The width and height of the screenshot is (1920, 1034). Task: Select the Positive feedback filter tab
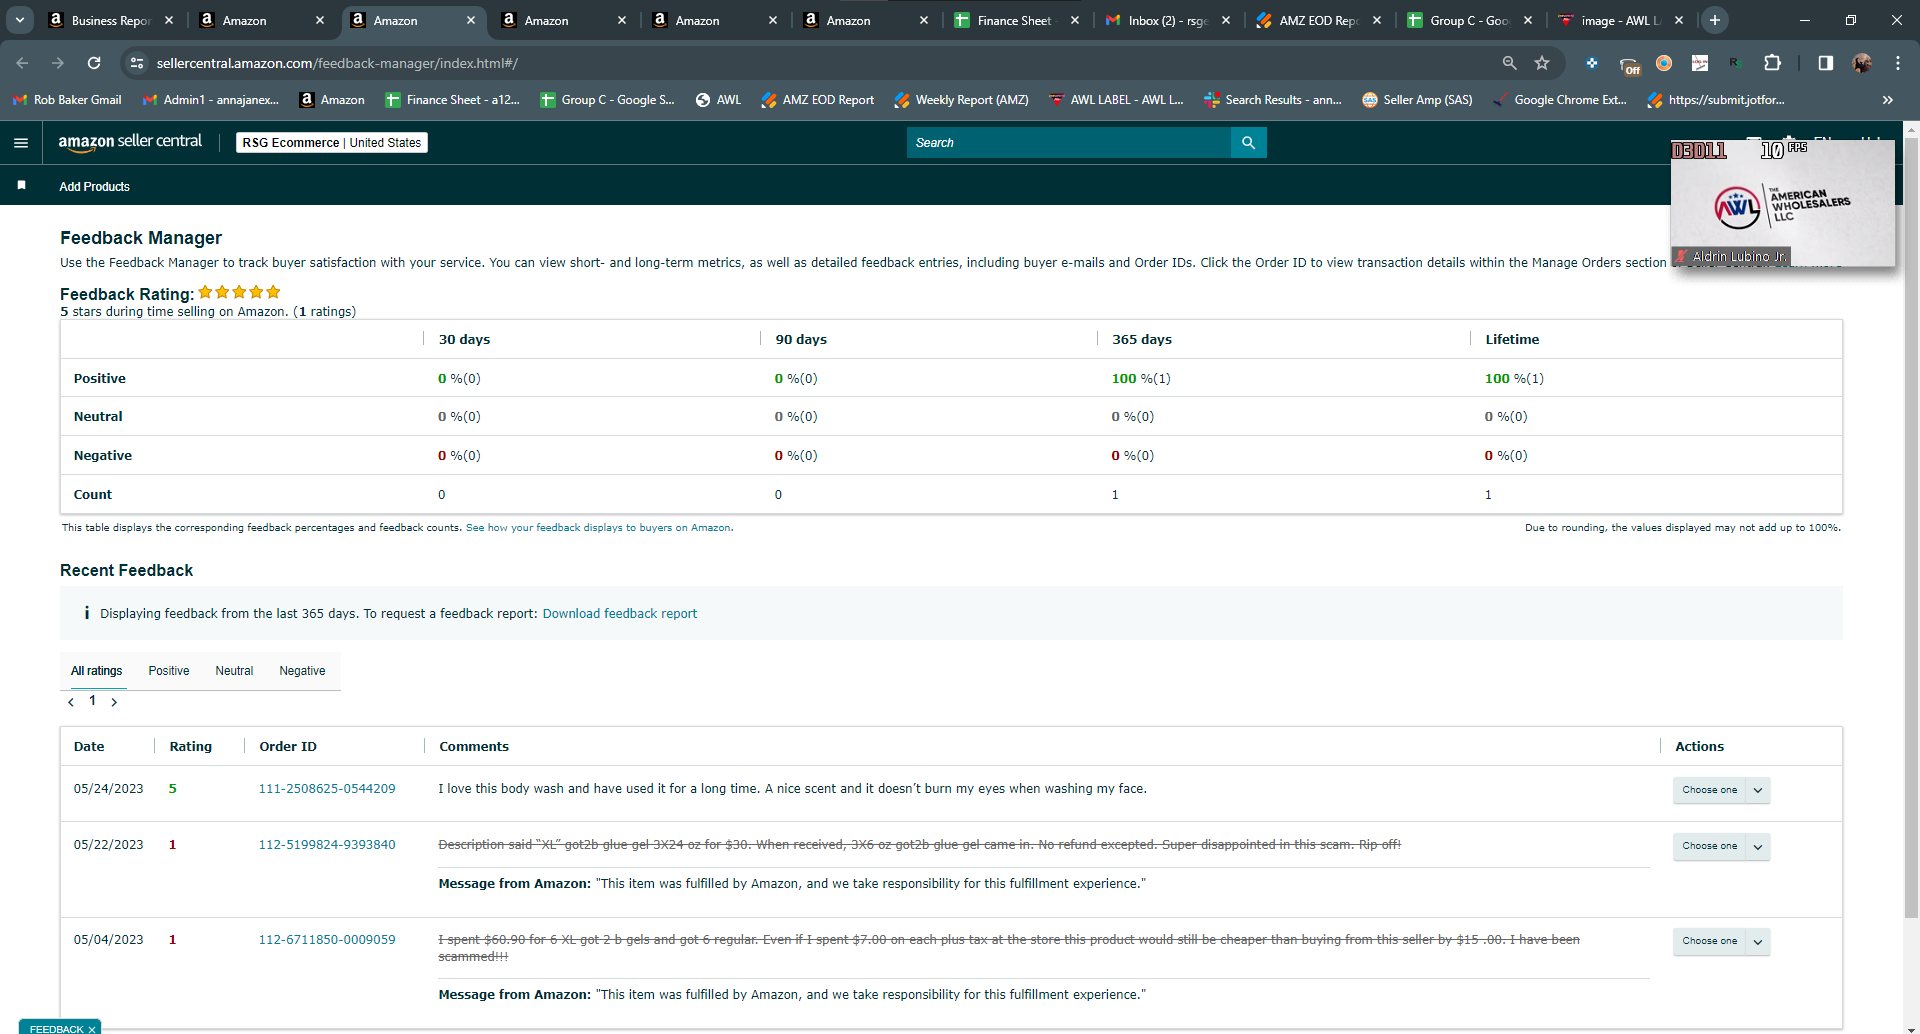point(169,671)
